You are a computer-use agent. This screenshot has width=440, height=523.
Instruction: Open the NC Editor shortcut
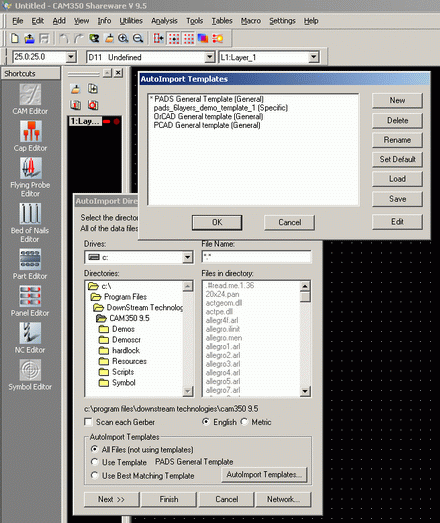tap(30, 338)
